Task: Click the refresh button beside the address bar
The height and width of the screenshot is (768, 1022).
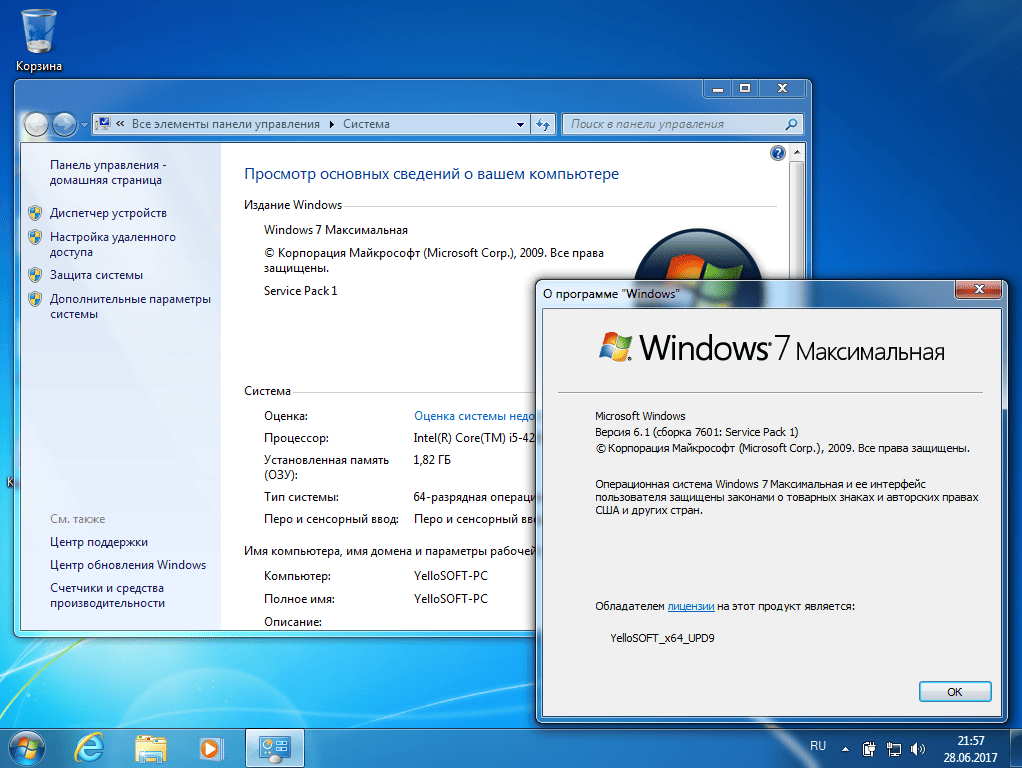Action: point(543,124)
